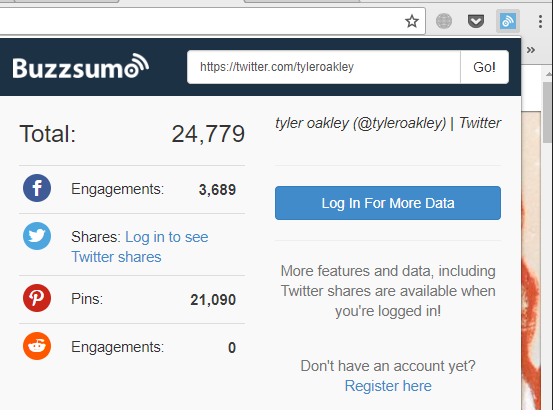Image resolution: width=553 pixels, height=410 pixels.
Task: Click the Go! button
Action: point(485,67)
